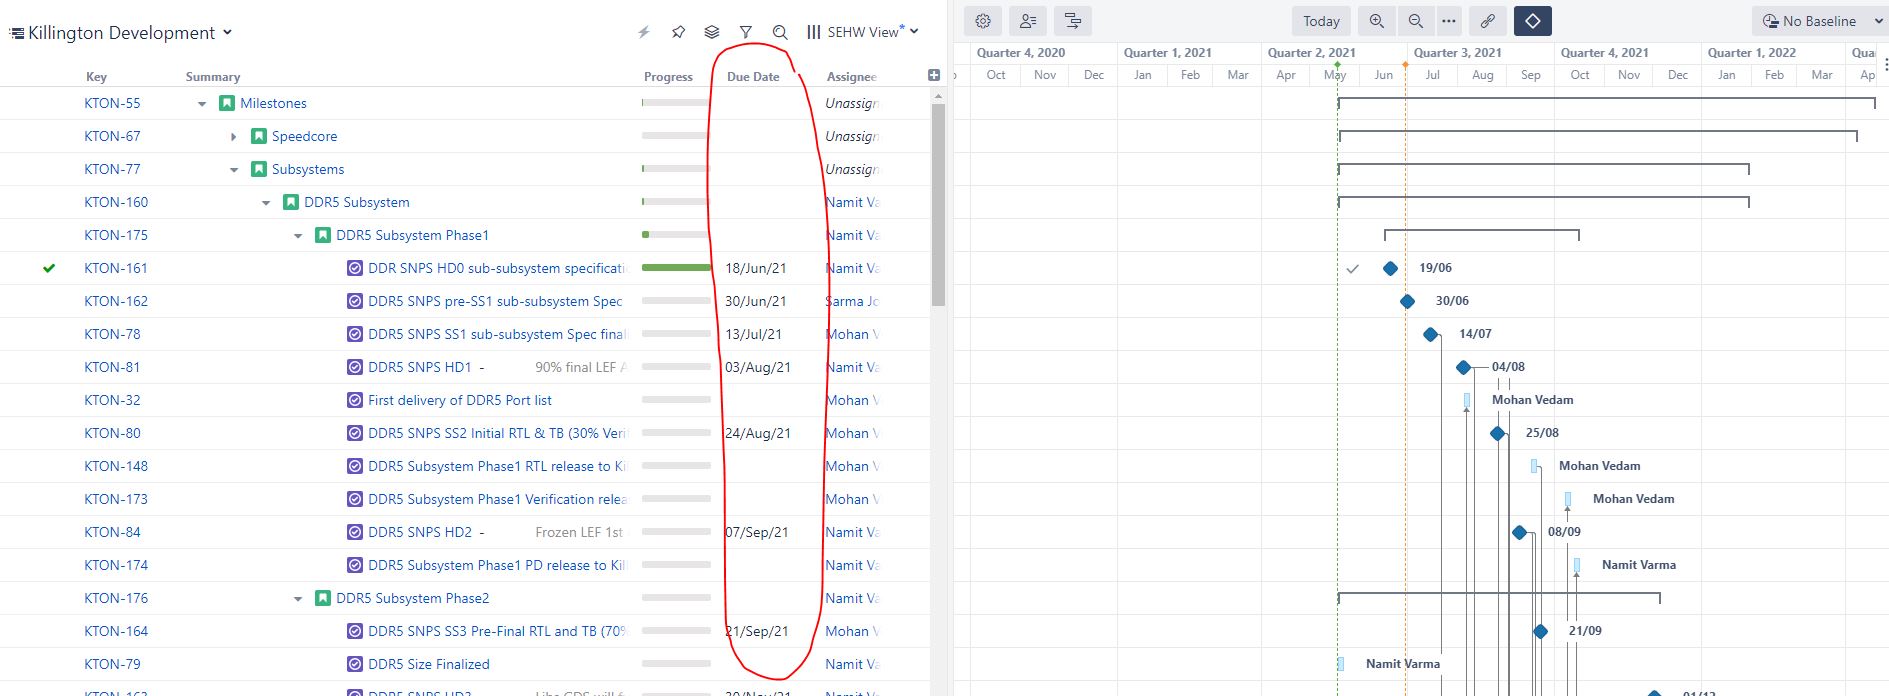Screen dimensions: 1889x696
Task: Select the 21/09 milestone diamond in Gantt
Action: coord(1541,631)
